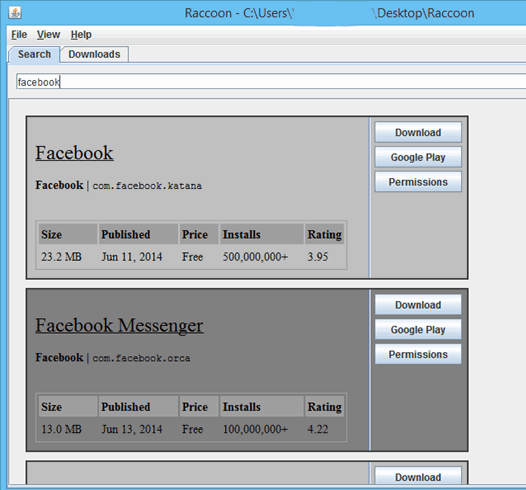Show Permissions for the Facebook app
The image size is (526, 490).
coord(418,182)
